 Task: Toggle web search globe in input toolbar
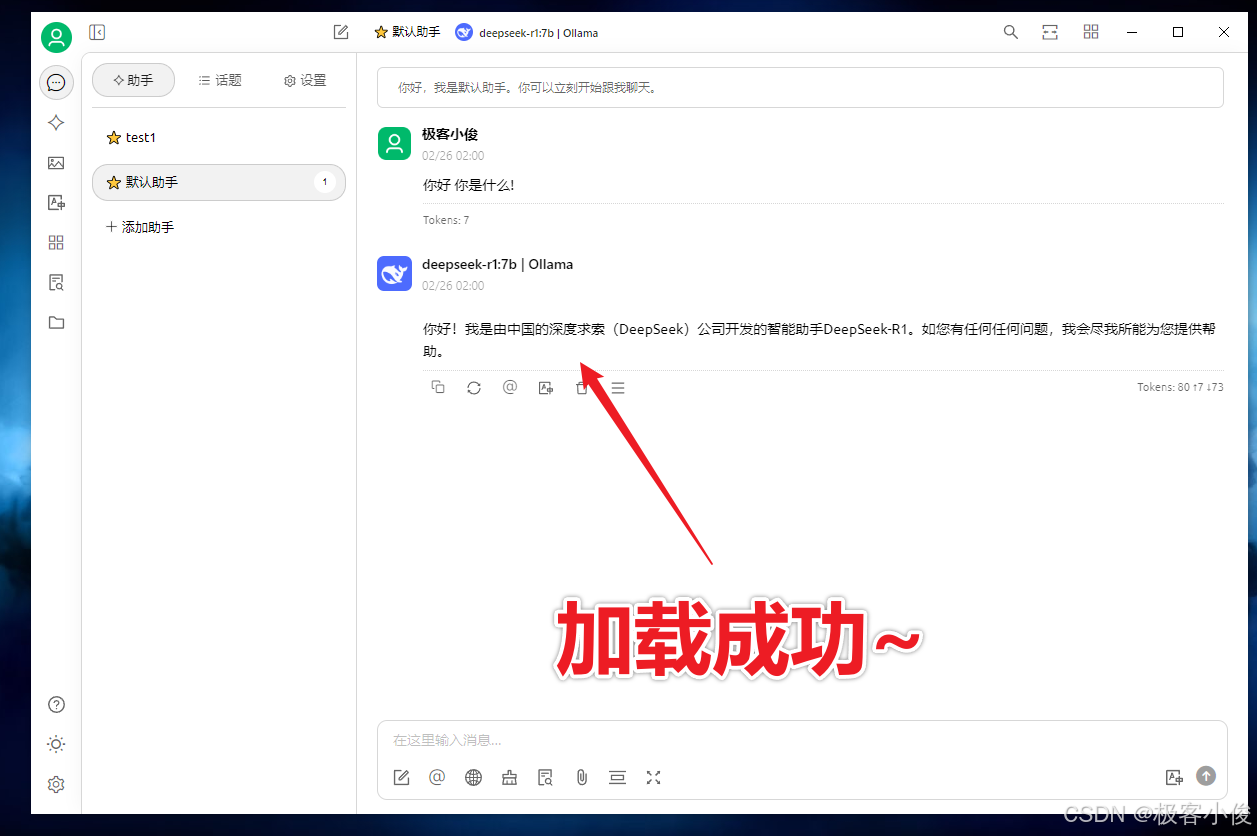click(473, 777)
